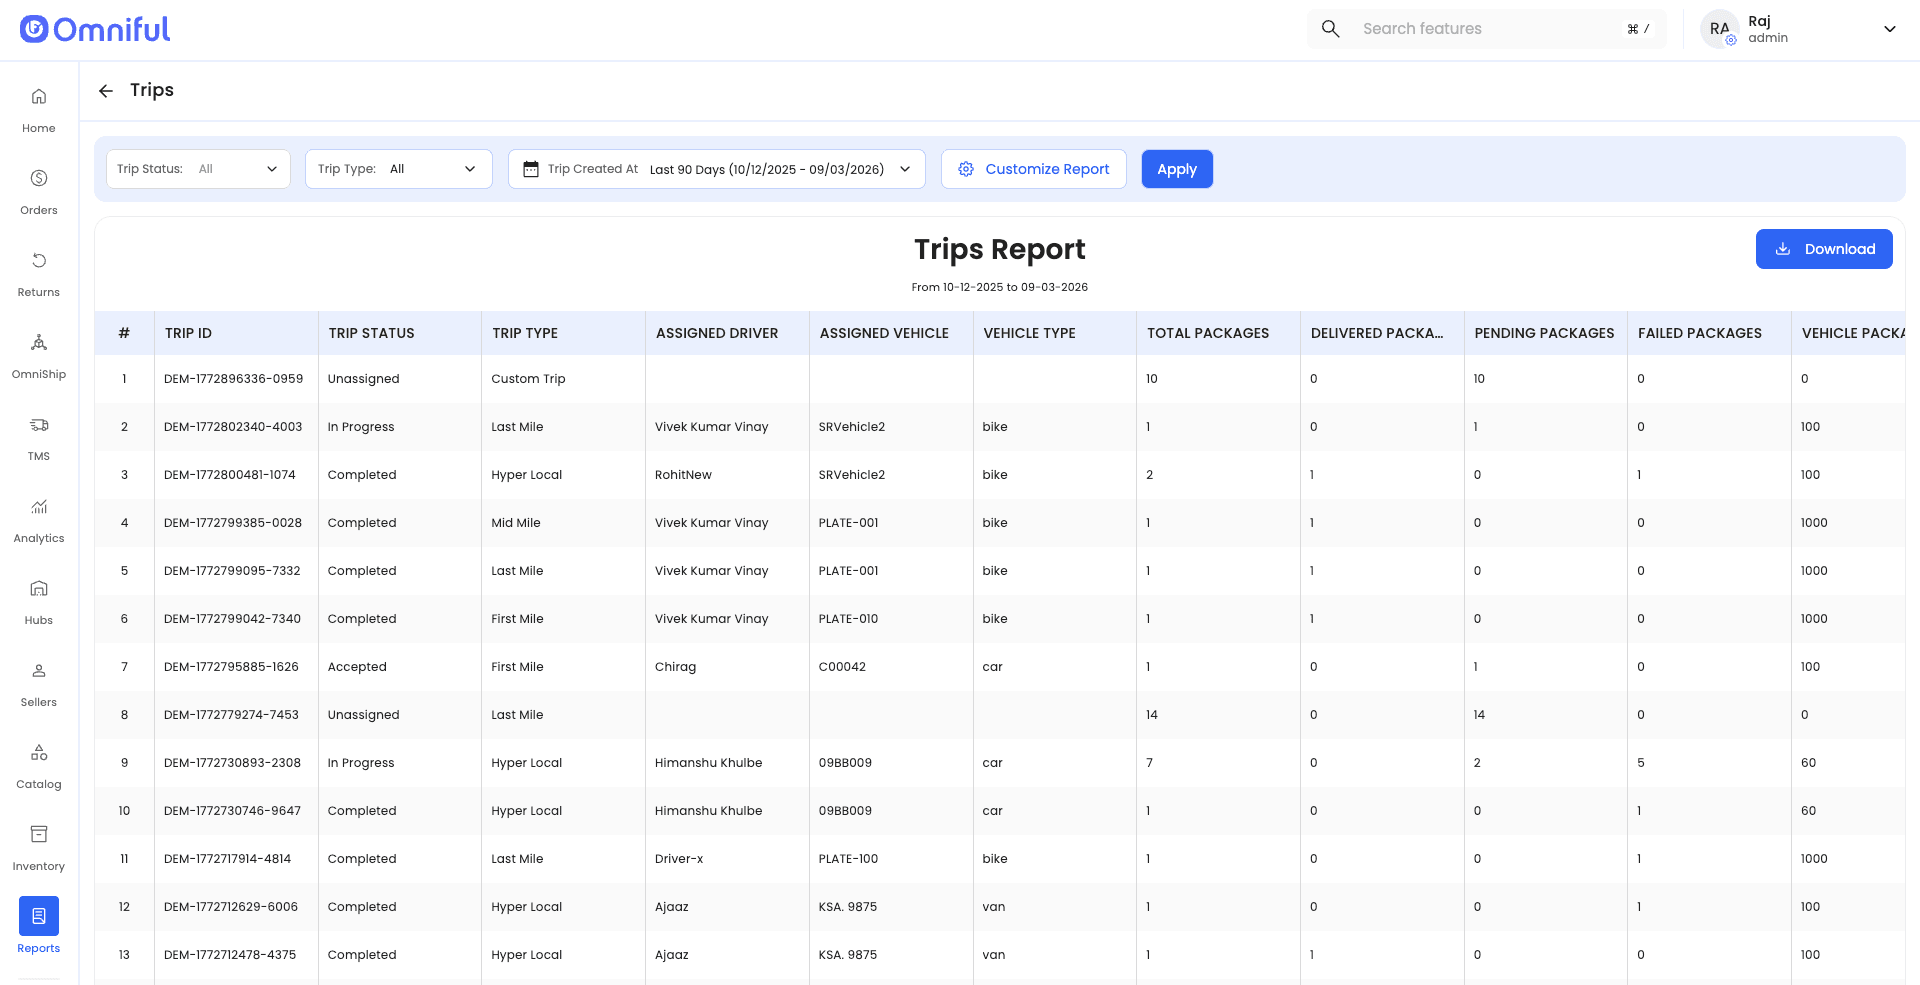The width and height of the screenshot is (1920, 985).
Task: Open the Trip Created At date range picker
Action: (716, 169)
